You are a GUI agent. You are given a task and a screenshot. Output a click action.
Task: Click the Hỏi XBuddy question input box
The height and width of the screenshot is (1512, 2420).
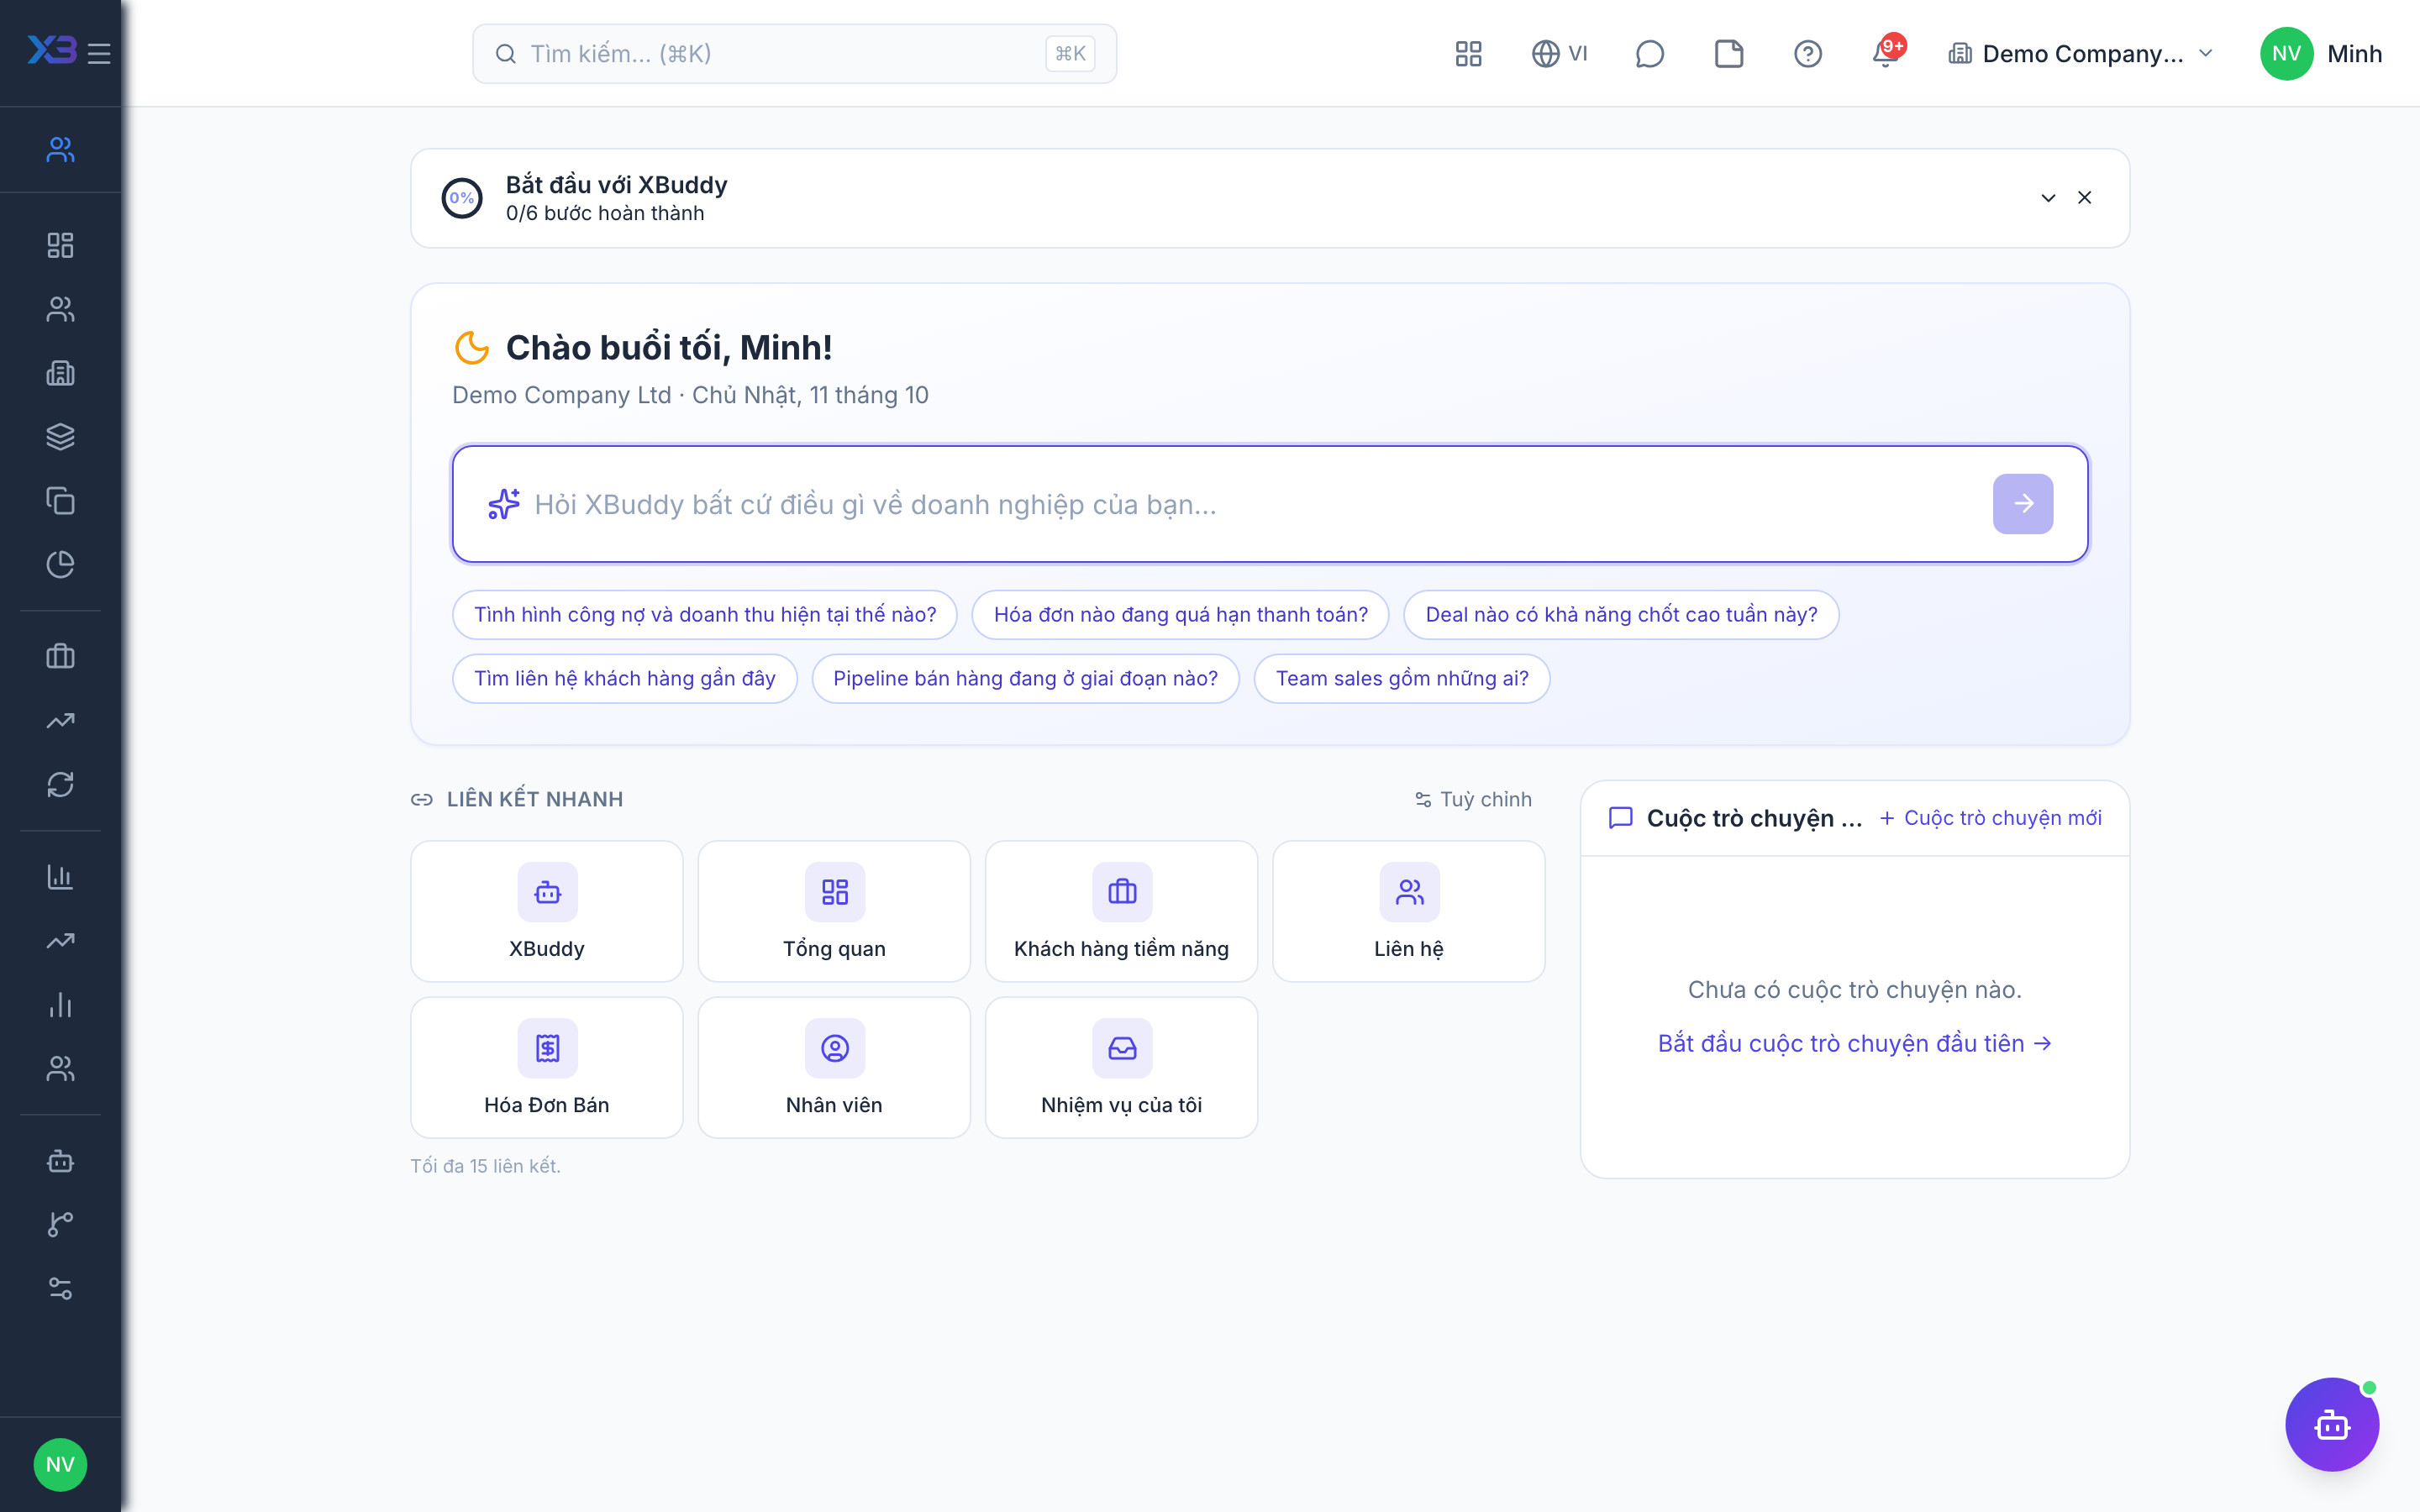(1270, 504)
